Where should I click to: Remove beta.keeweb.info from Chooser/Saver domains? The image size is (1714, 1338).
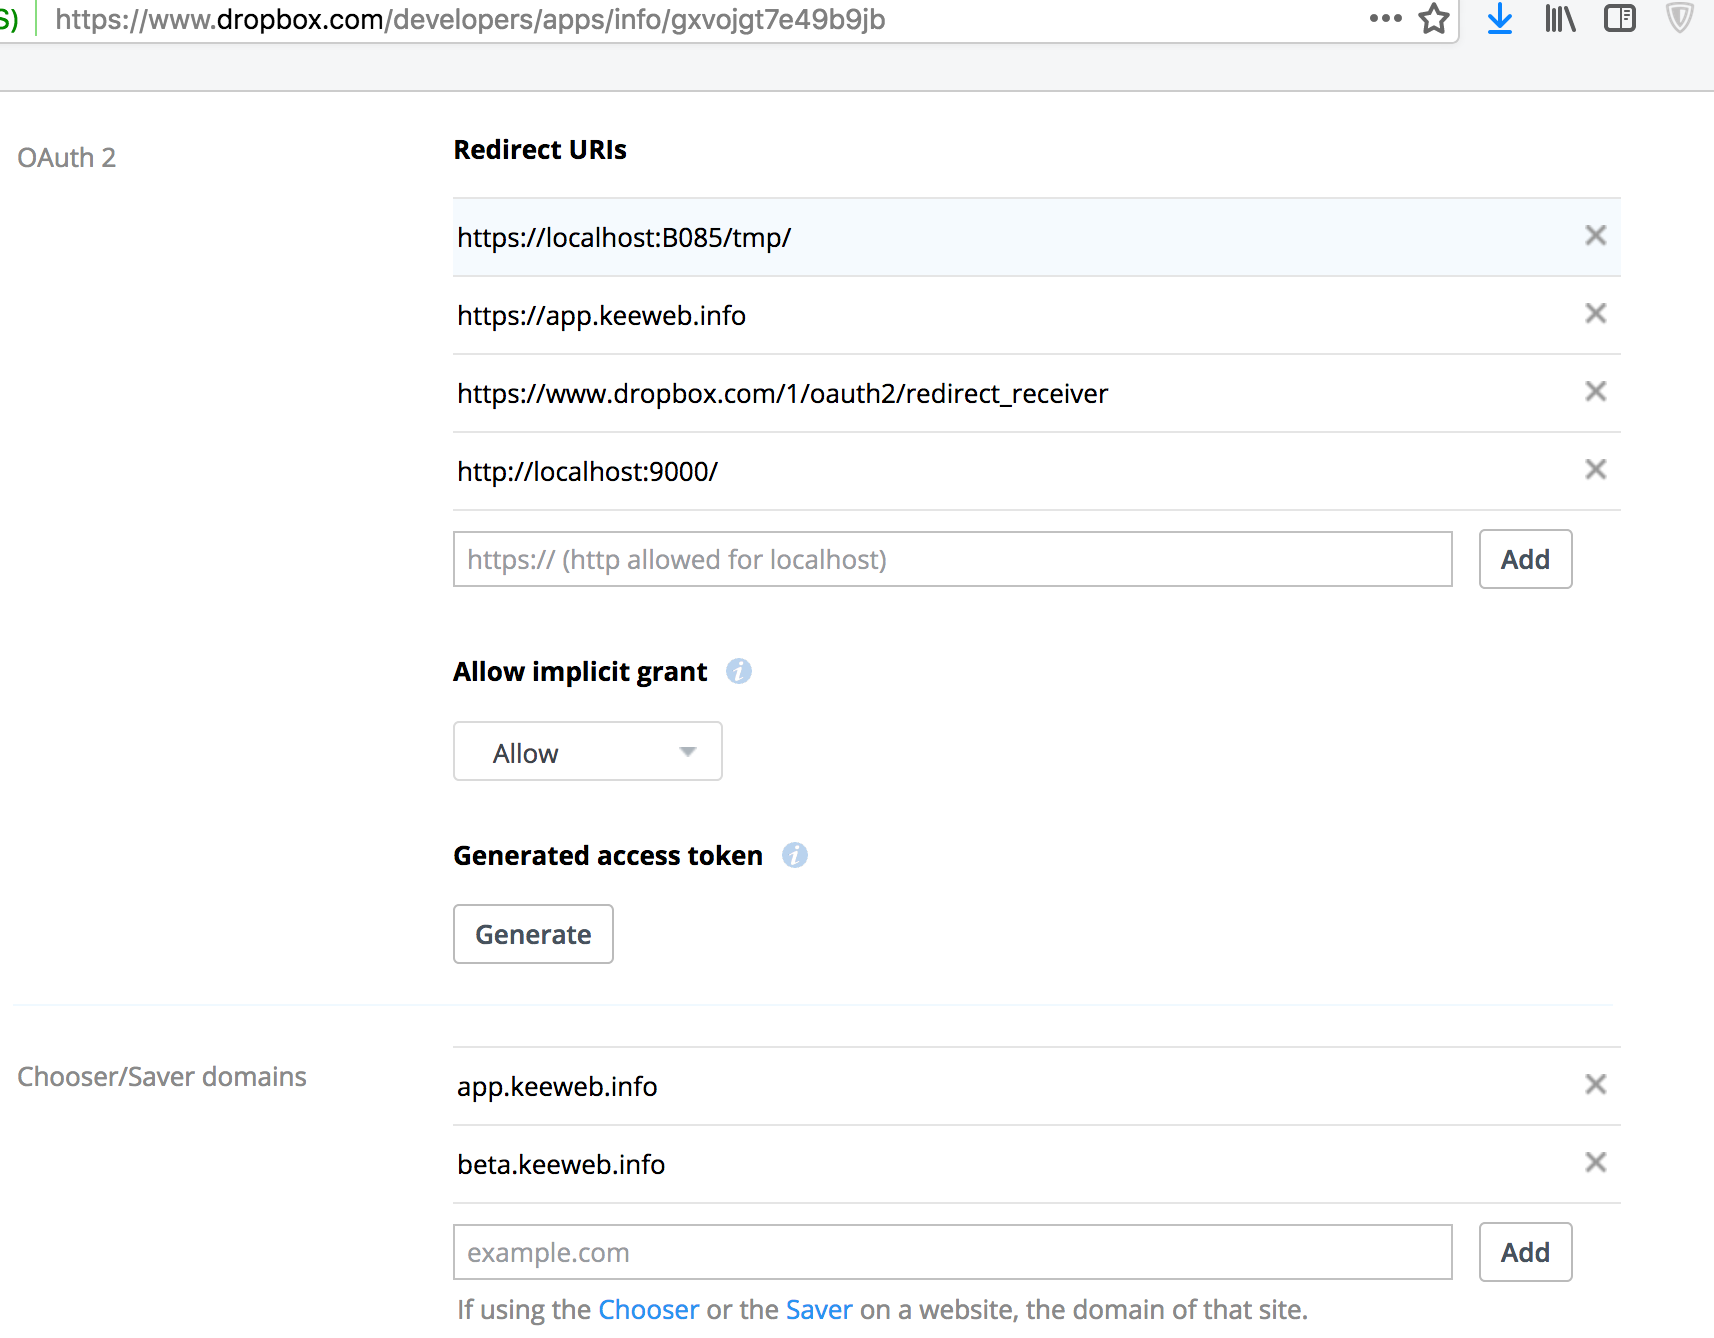coord(1595,1162)
